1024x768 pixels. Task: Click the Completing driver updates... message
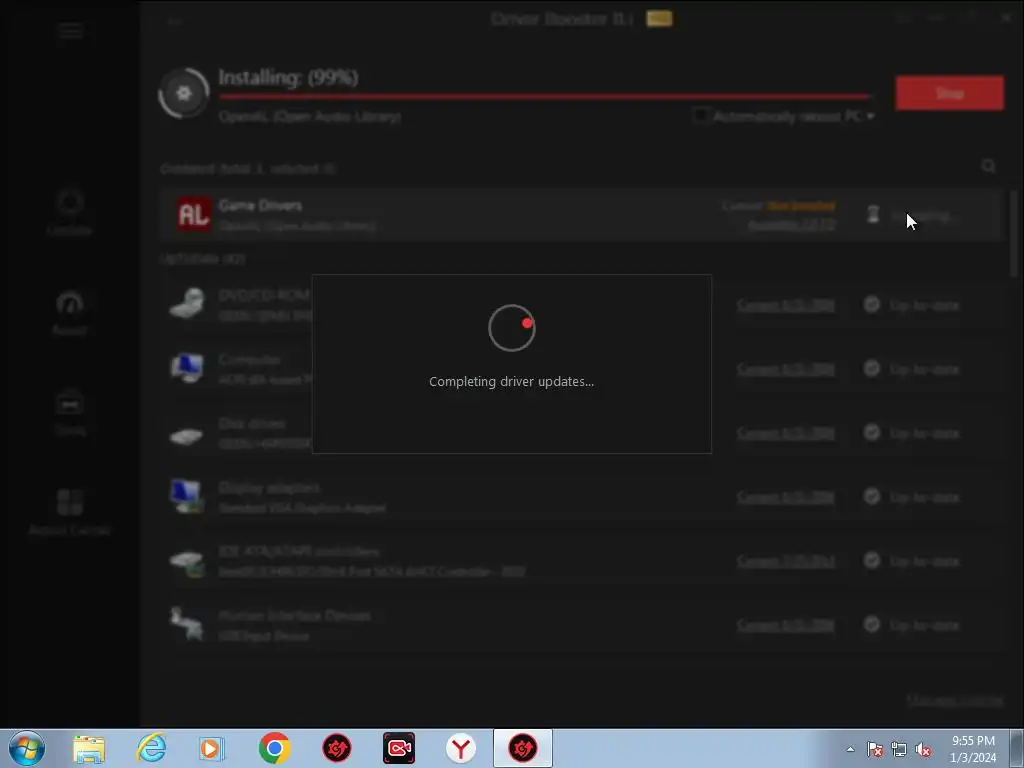tap(511, 381)
